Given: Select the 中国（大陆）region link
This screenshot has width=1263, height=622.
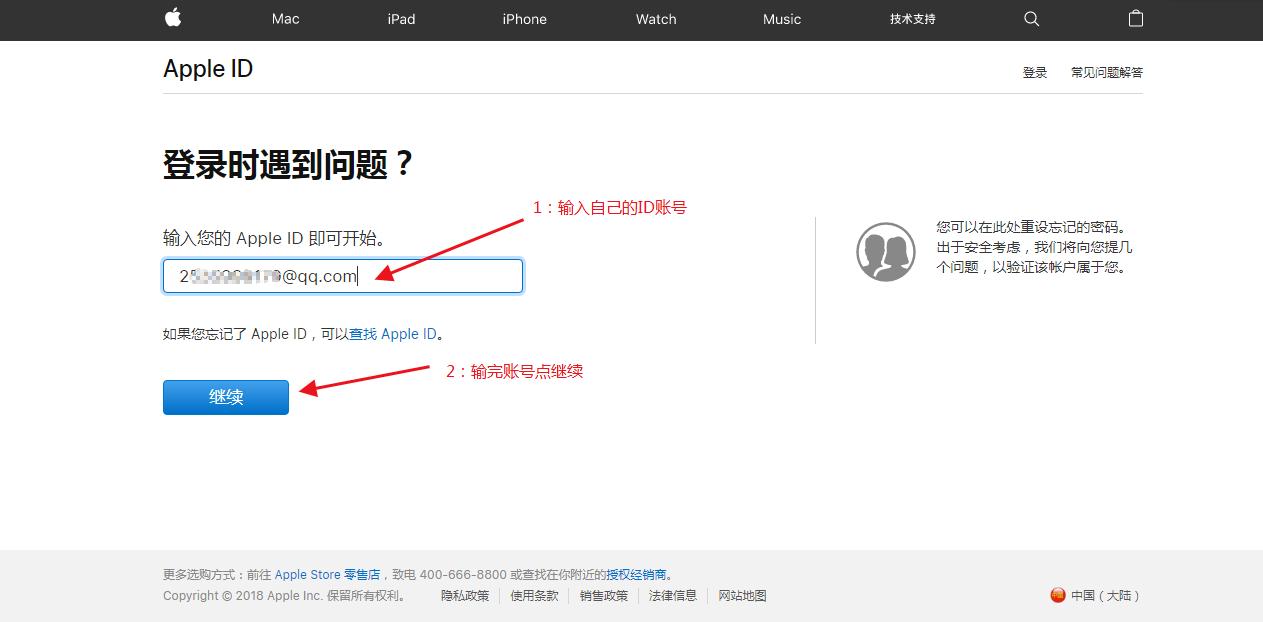Looking at the screenshot, I should [x=1105, y=596].
